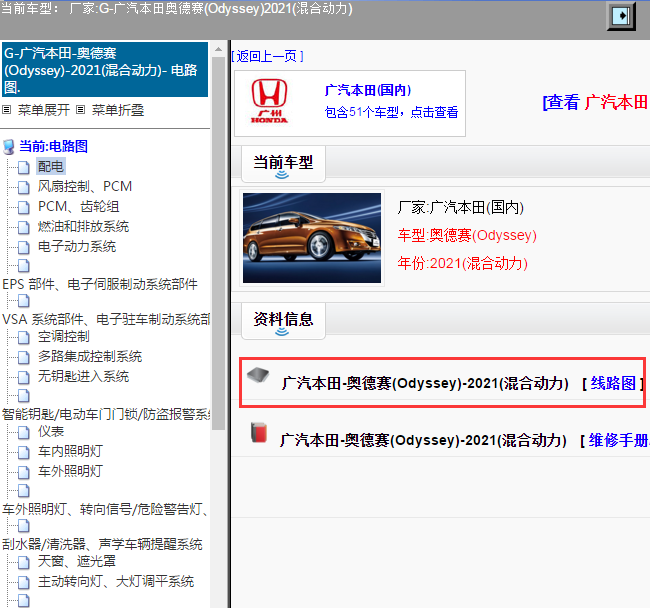Select the 资料信息 tab
Viewport: 650px width, 608px height.
click(283, 320)
